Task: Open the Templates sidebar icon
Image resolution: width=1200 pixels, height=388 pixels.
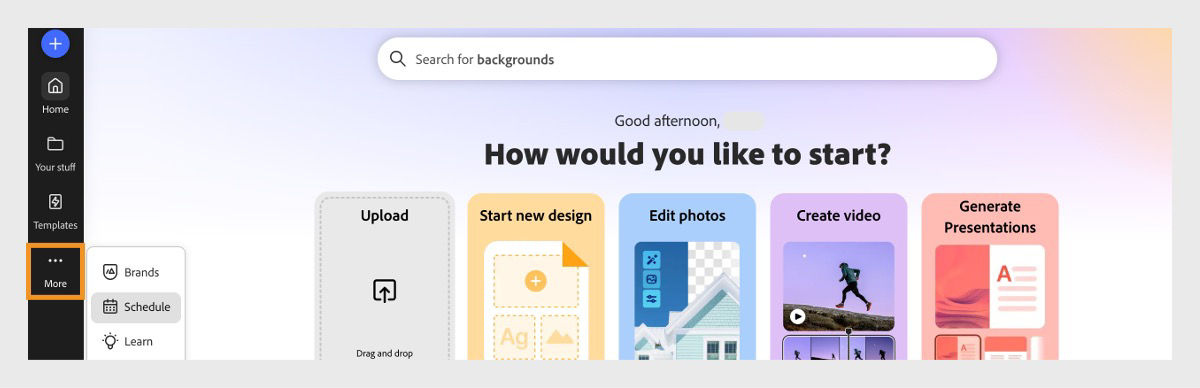Action: (55, 210)
